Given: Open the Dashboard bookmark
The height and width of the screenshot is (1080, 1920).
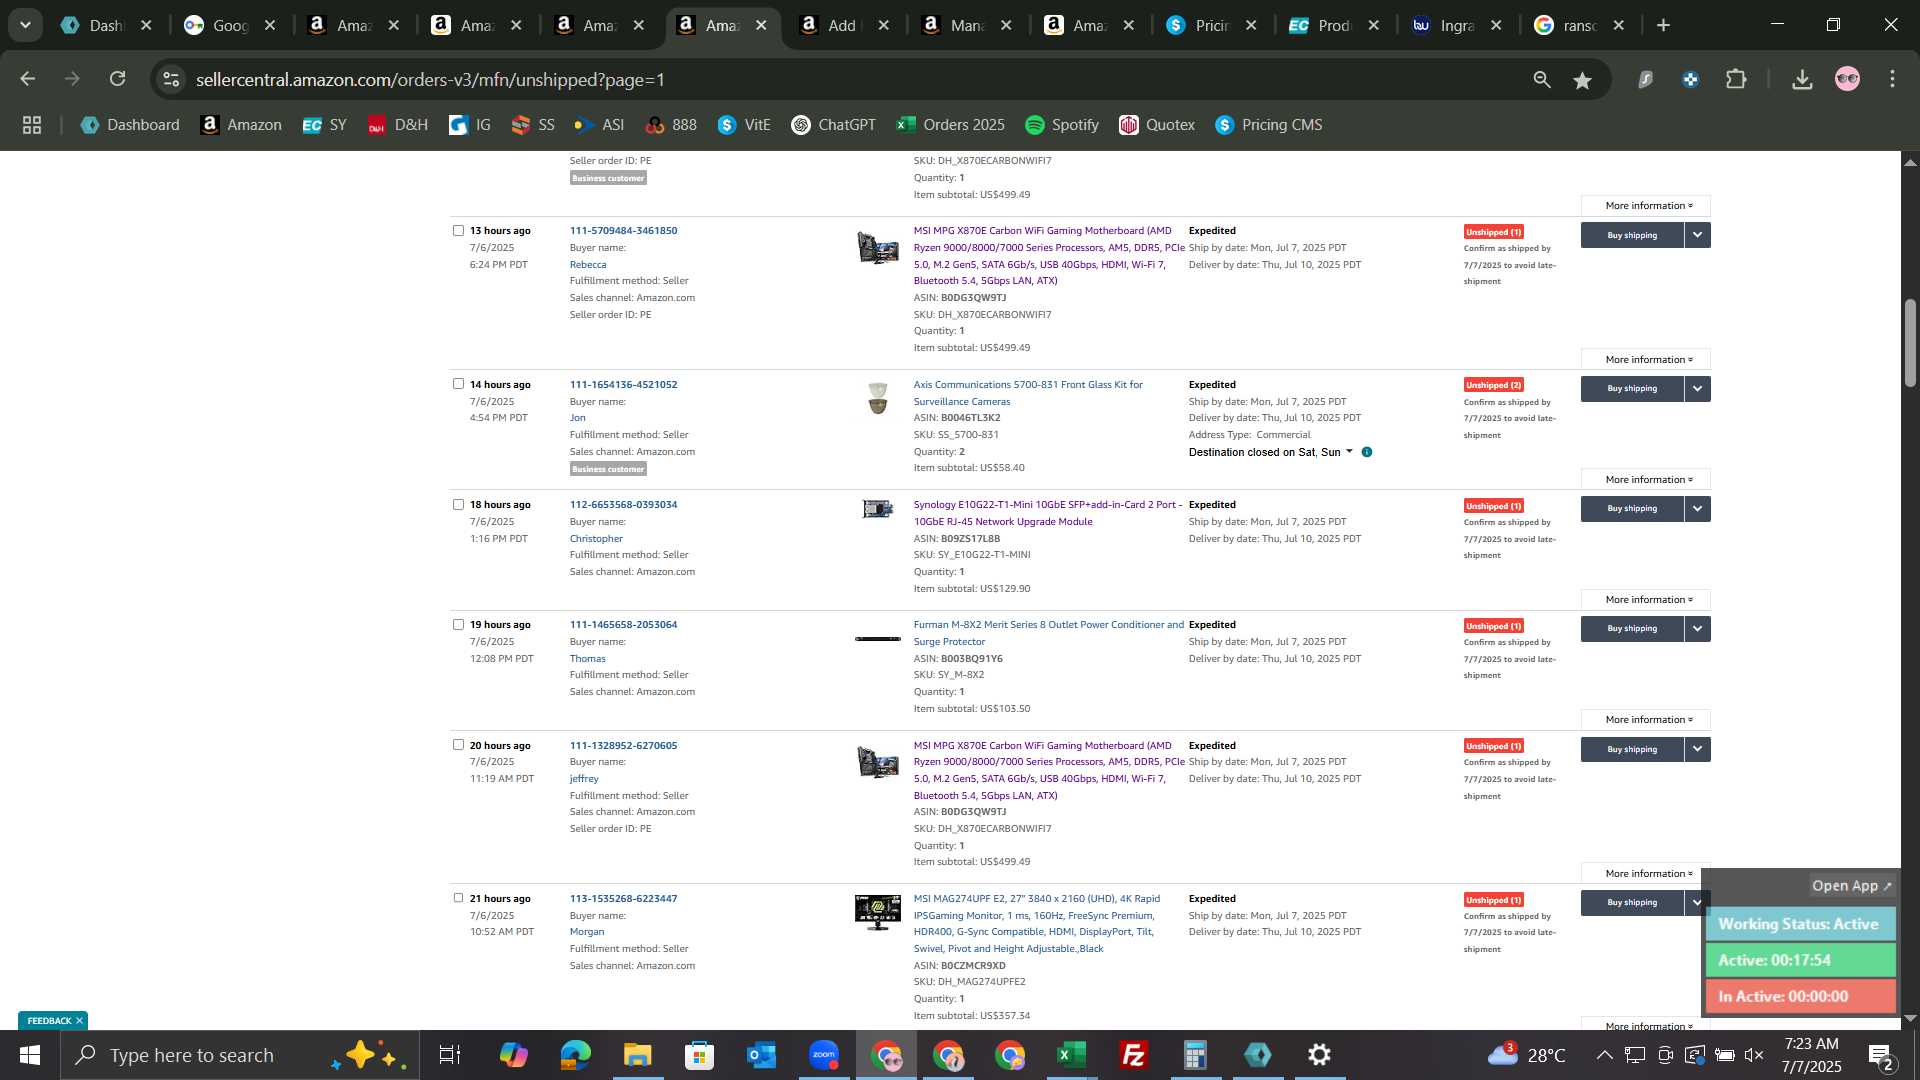Looking at the screenshot, I should (130, 125).
